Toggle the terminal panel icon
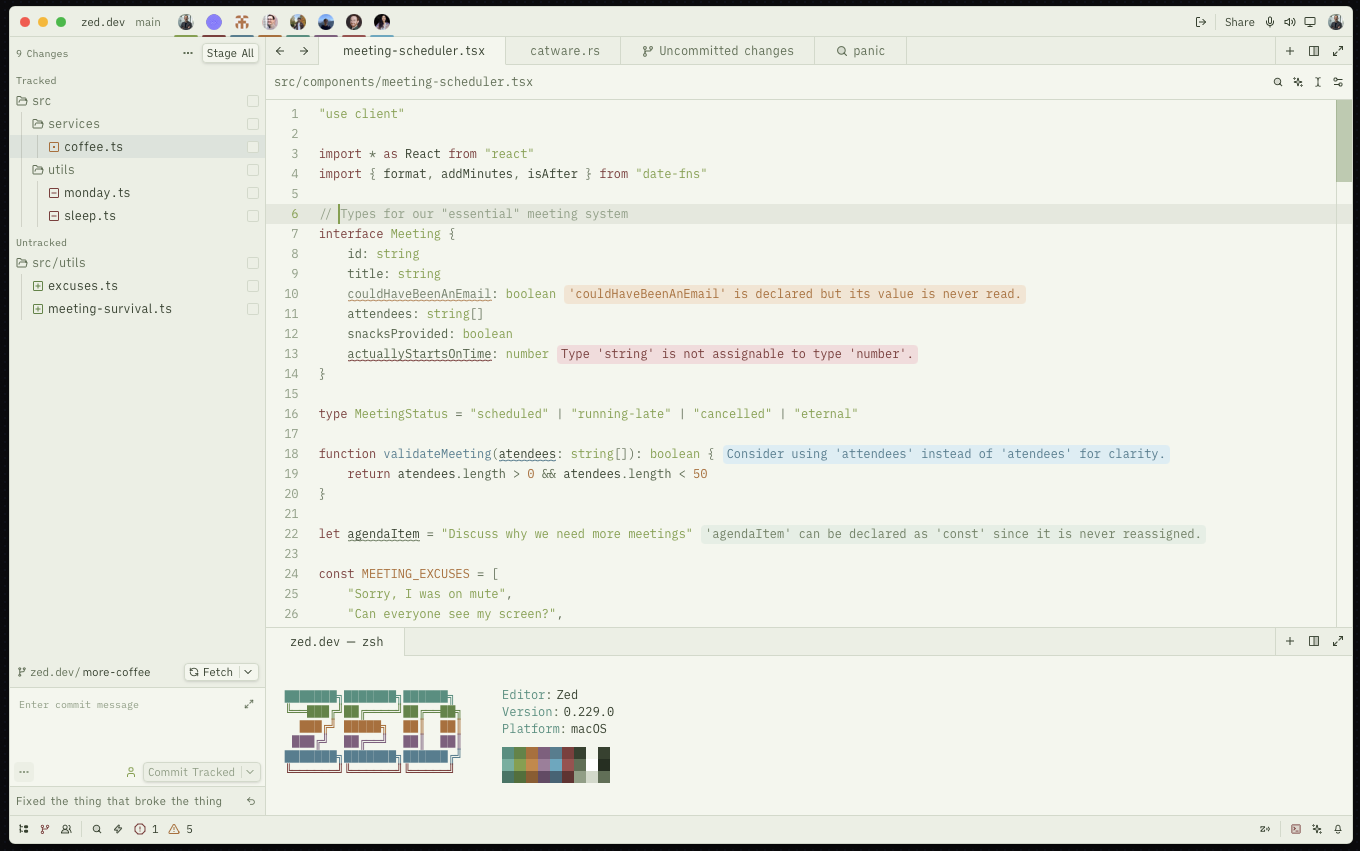This screenshot has width=1360, height=851. (x=1296, y=829)
